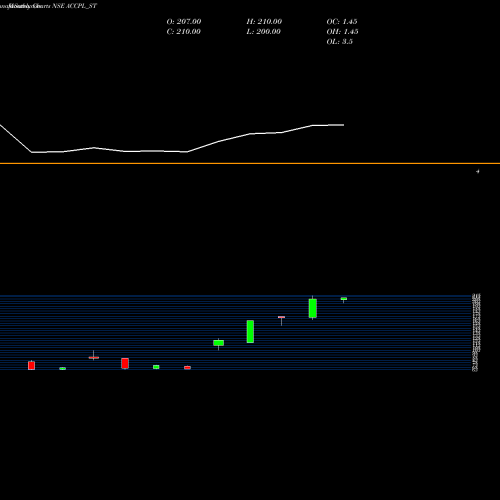This screenshot has width=500, height=500.
Task: Select the low price label L: 200.00
Action: point(263,31)
